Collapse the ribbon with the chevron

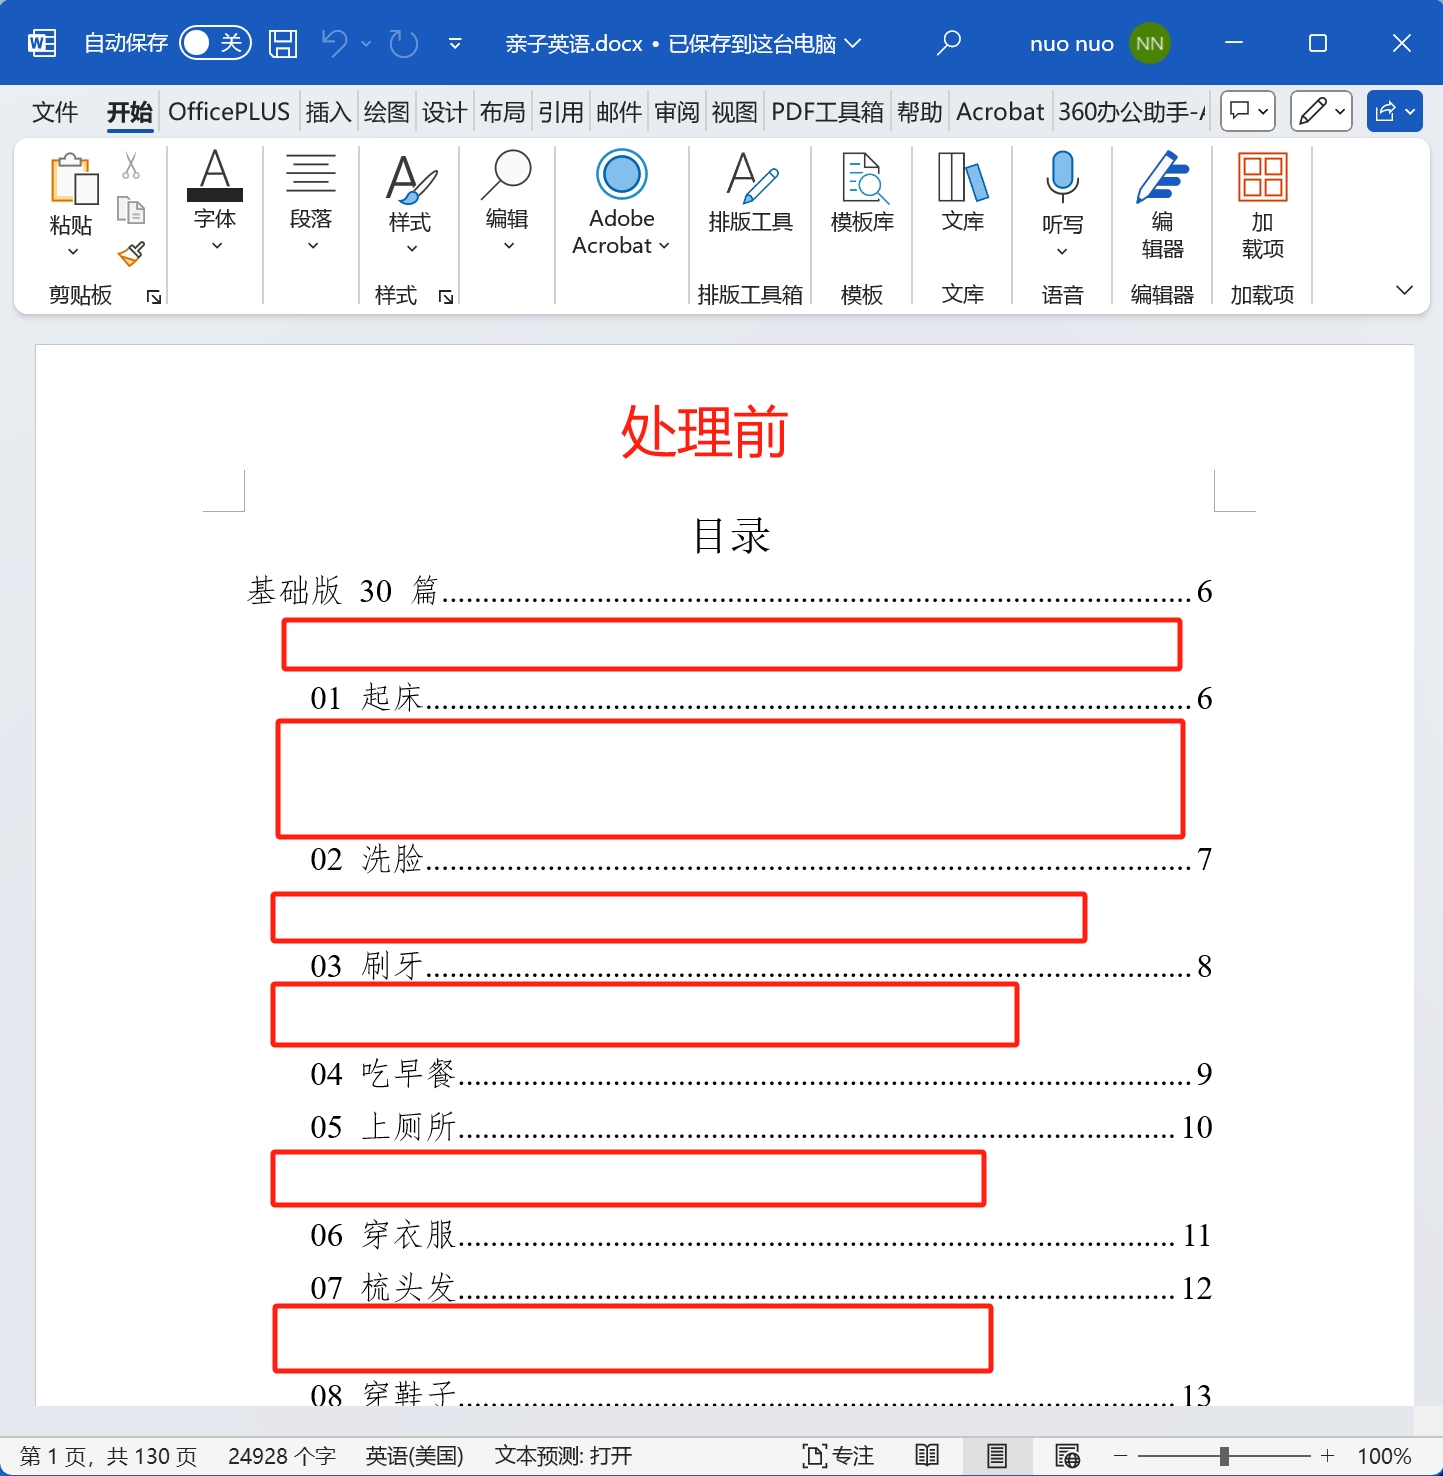1404,290
